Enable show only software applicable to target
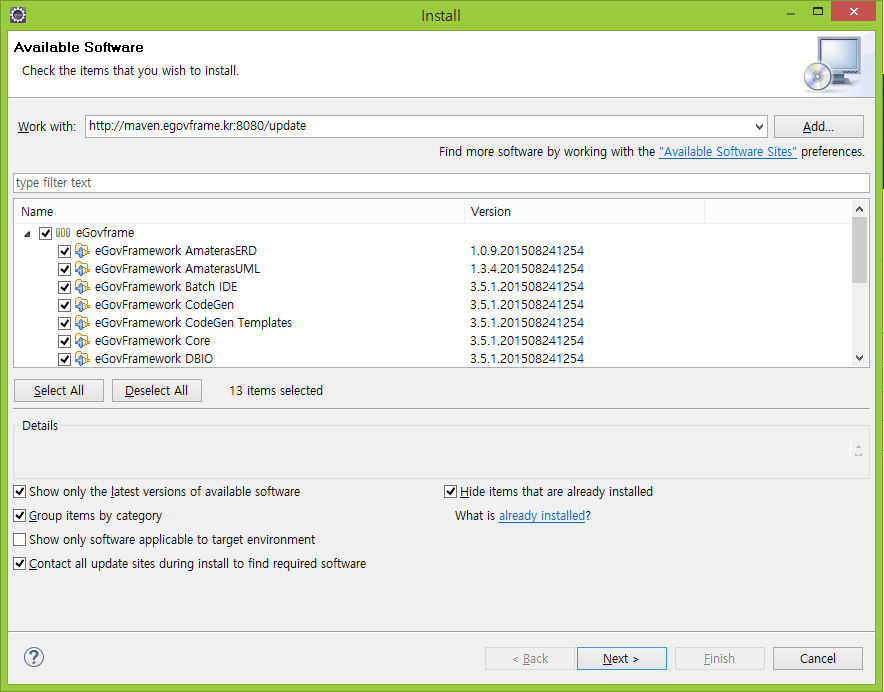Viewport: 884px width, 692px height. coord(20,540)
